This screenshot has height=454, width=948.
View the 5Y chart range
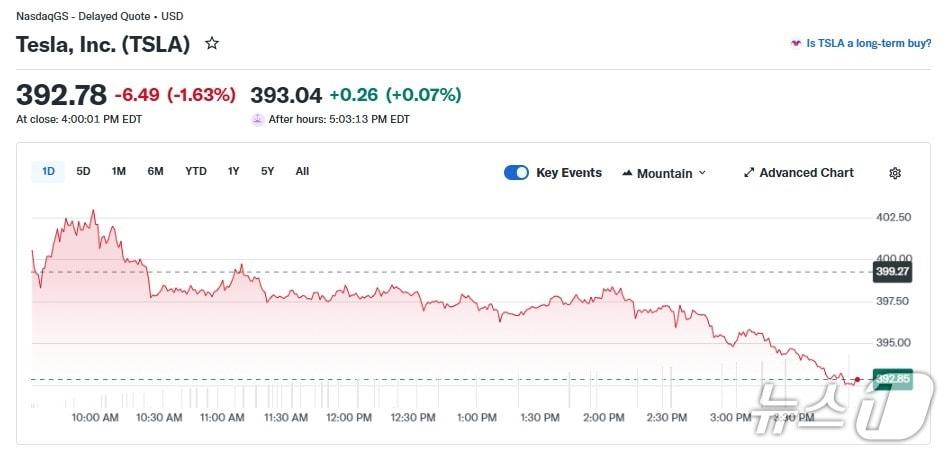pyautogui.click(x=268, y=171)
